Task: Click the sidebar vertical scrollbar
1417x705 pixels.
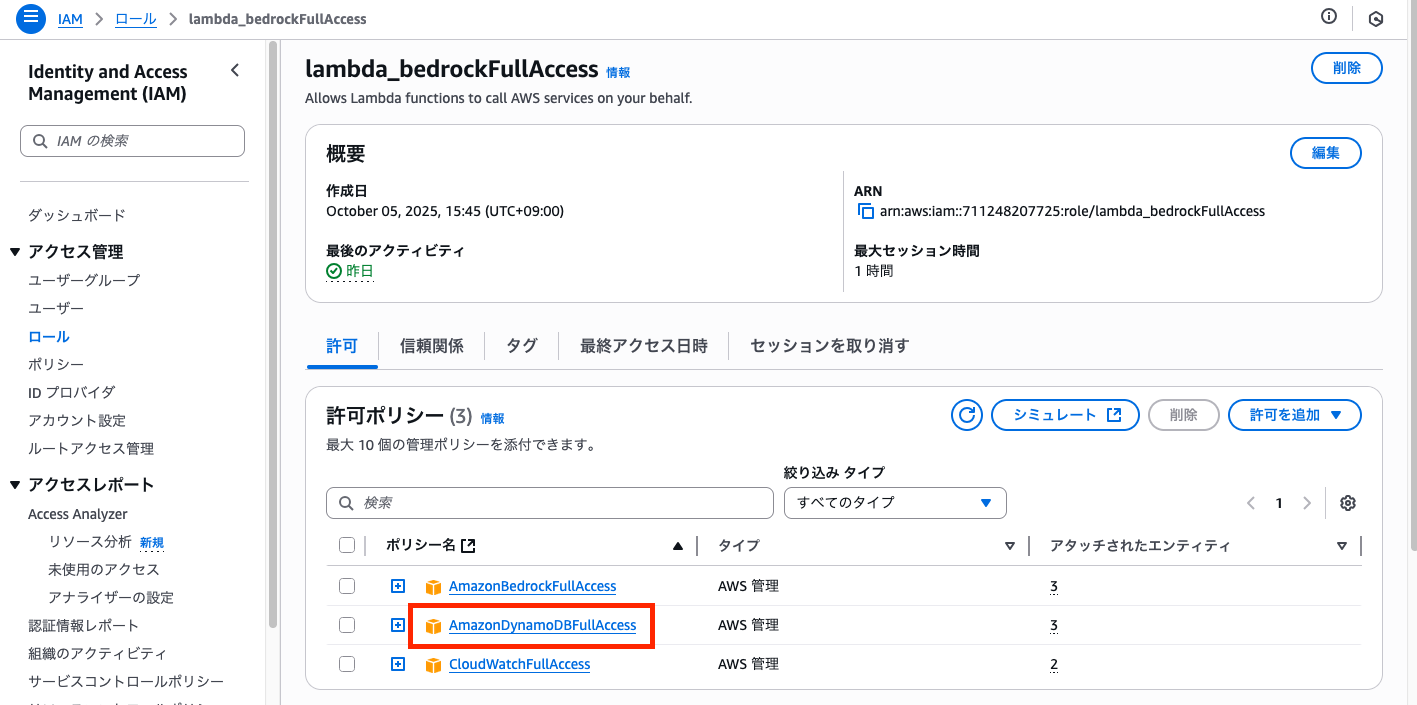Action: click(x=274, y=335)
